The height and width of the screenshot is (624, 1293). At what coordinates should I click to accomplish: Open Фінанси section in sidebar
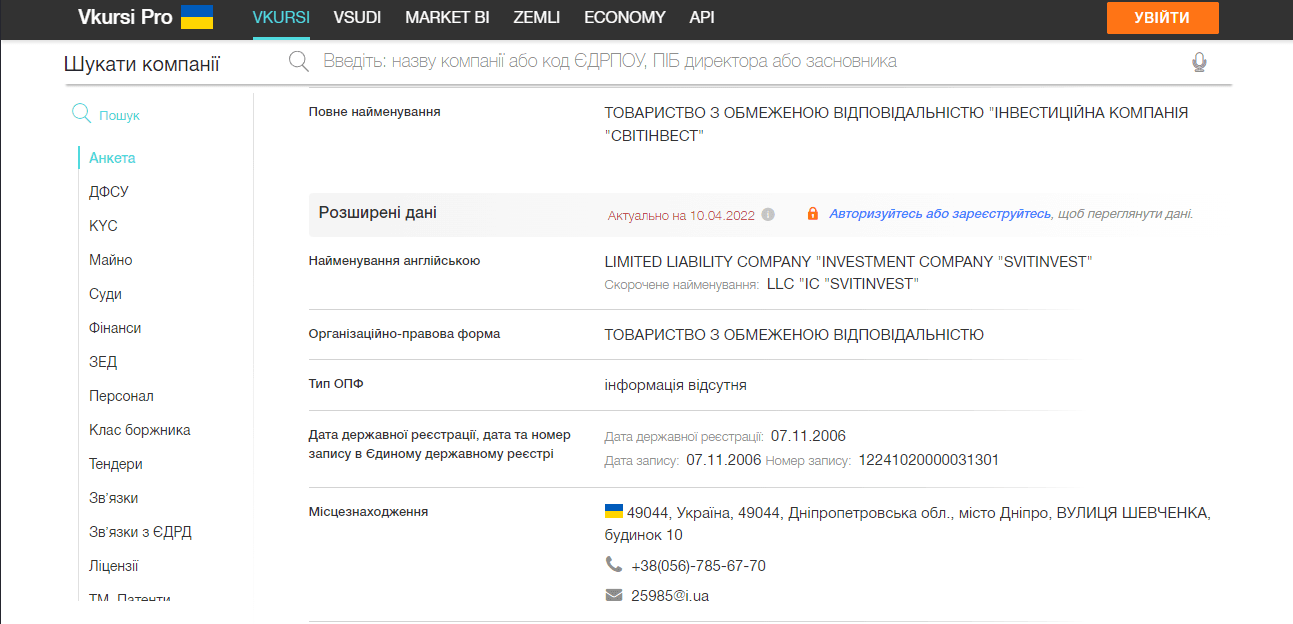pos(115,328)
